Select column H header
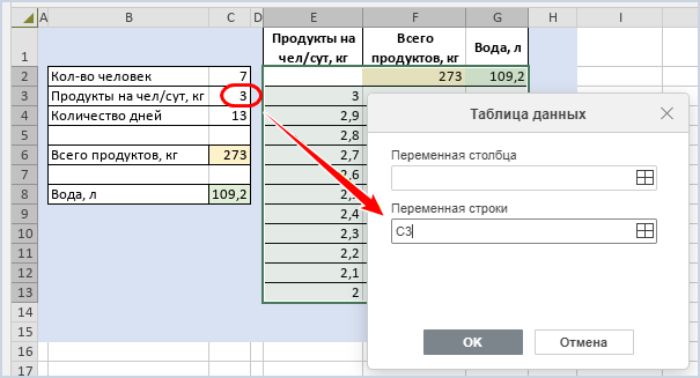Viewport: 700px width, 378px height. pos(553,17)
